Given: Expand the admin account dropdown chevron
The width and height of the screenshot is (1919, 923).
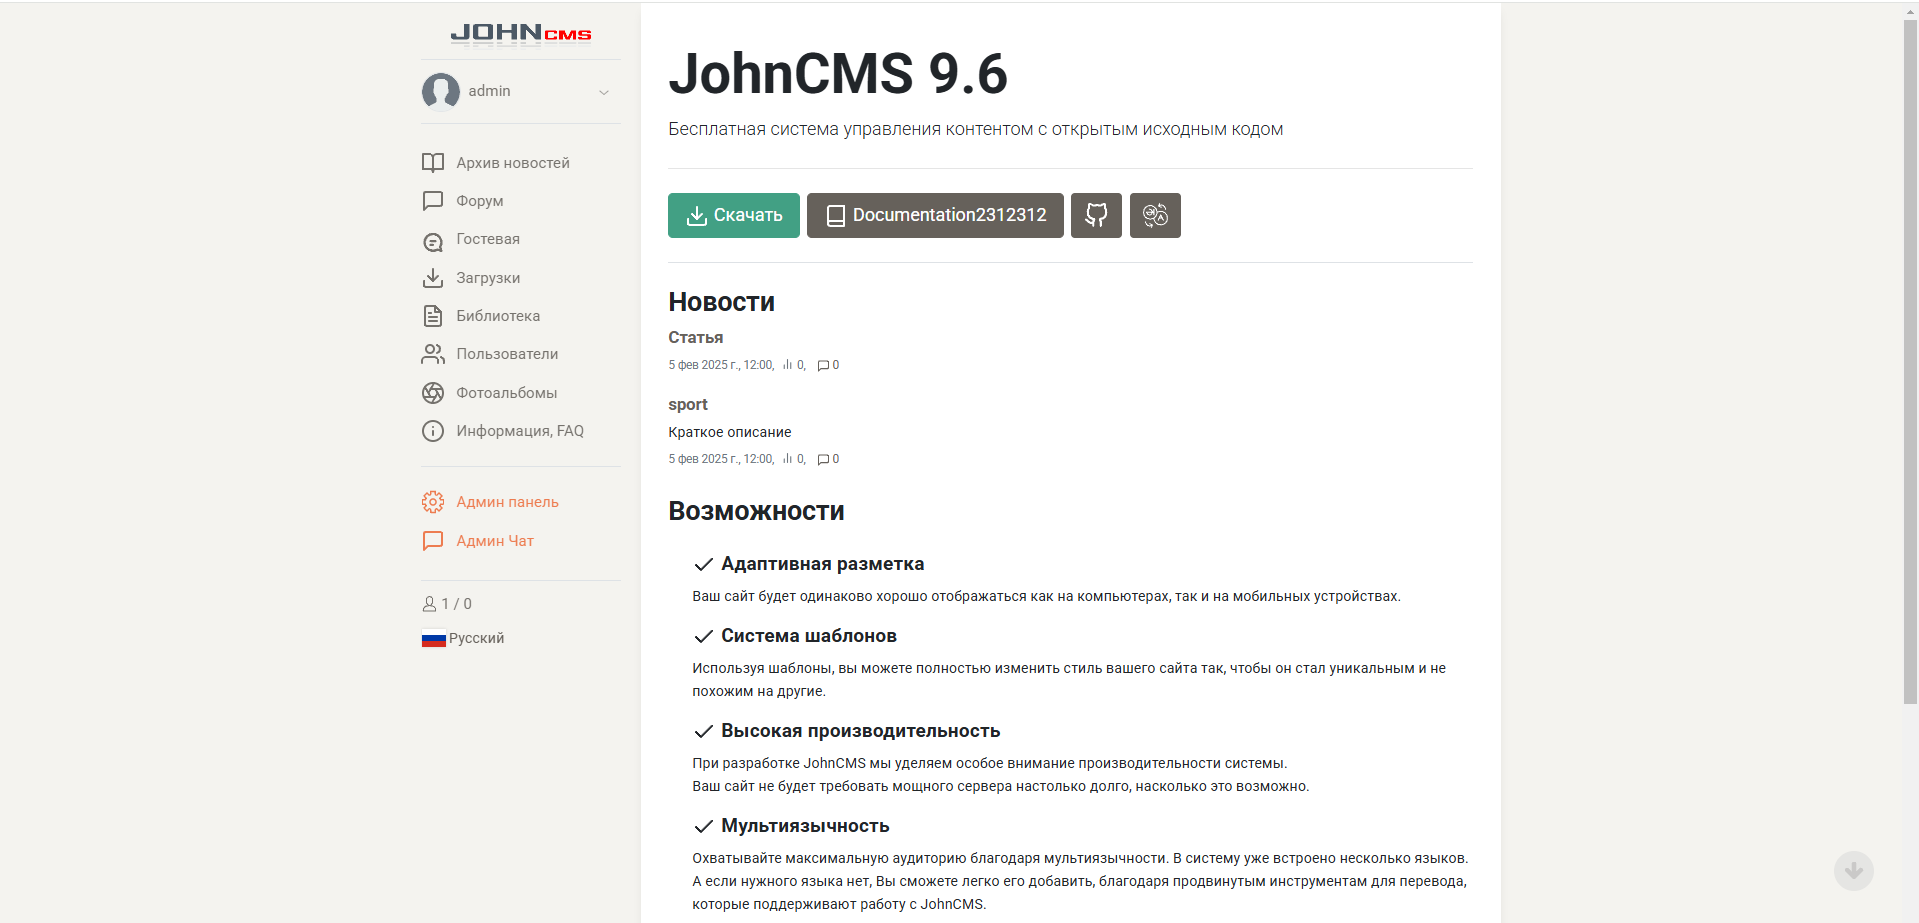Looking at the screenshot, I should pyautogui.click(x=604, y=92).
